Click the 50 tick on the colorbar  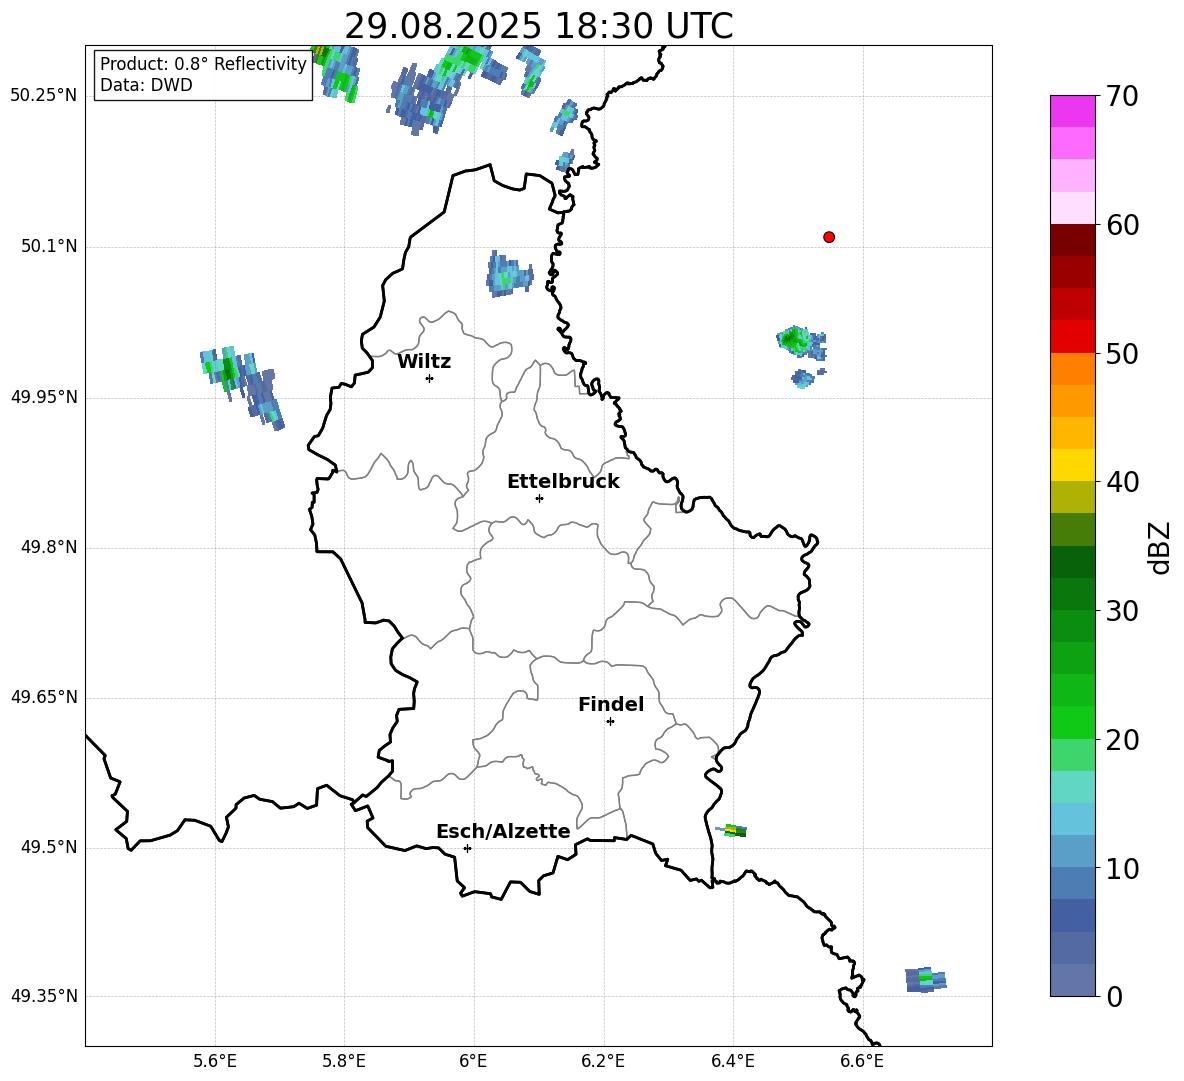tap(1122, 353)
